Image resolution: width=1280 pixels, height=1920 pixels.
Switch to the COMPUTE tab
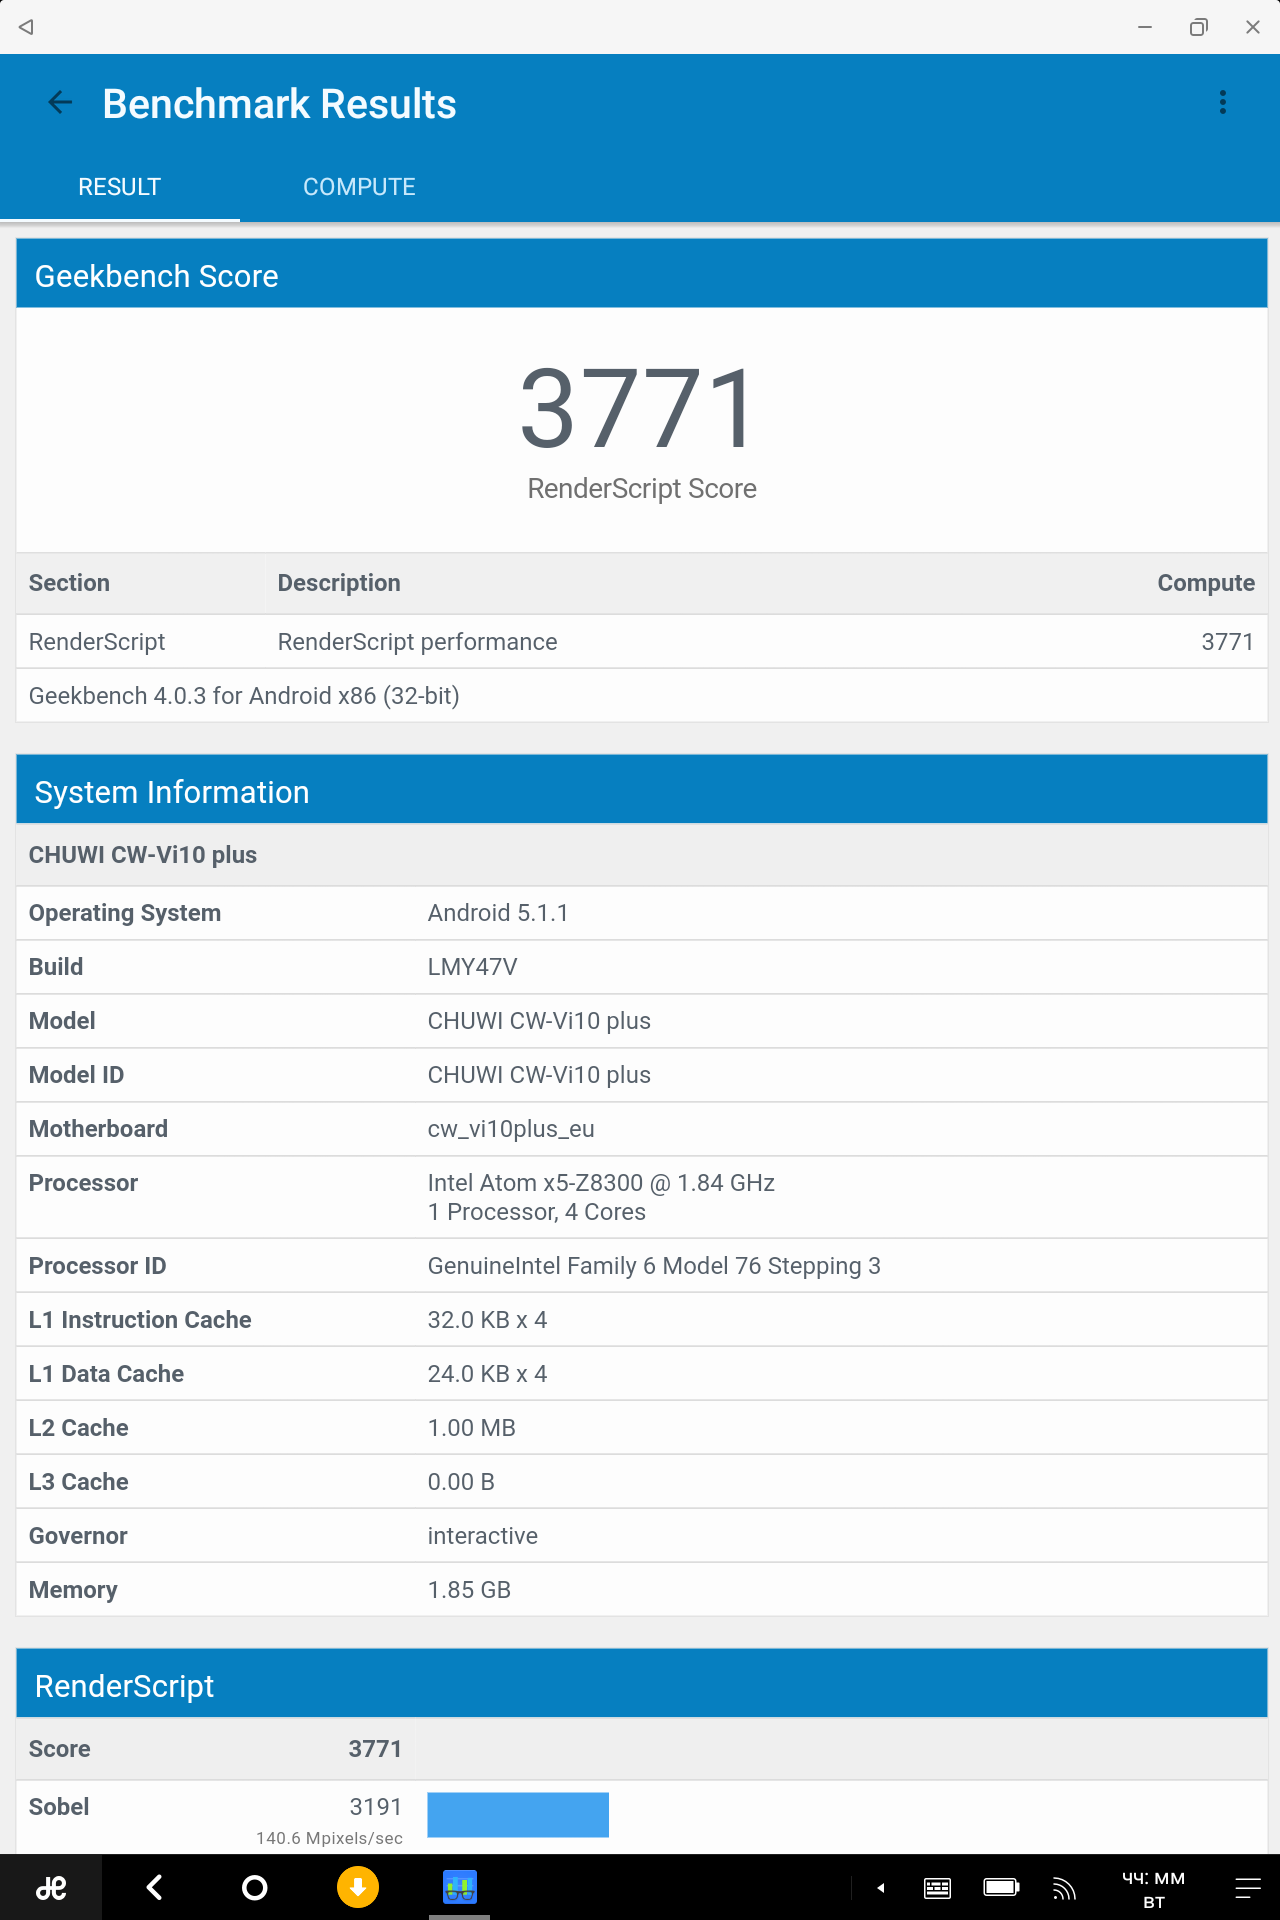pyautogui.click(x=359, y=187)
